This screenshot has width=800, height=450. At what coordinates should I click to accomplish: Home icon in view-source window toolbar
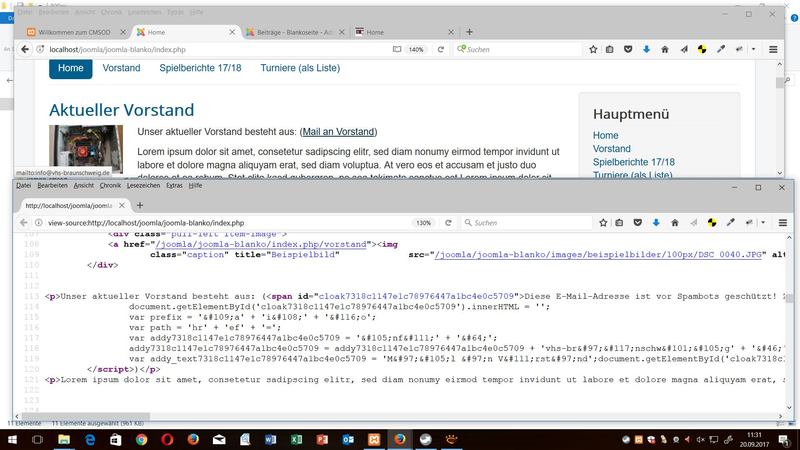(674, 223)
